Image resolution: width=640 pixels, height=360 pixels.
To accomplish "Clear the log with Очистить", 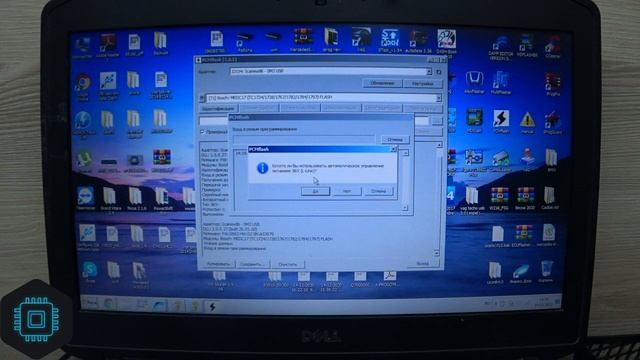I will pyautogui.click(x=288, y=264).
